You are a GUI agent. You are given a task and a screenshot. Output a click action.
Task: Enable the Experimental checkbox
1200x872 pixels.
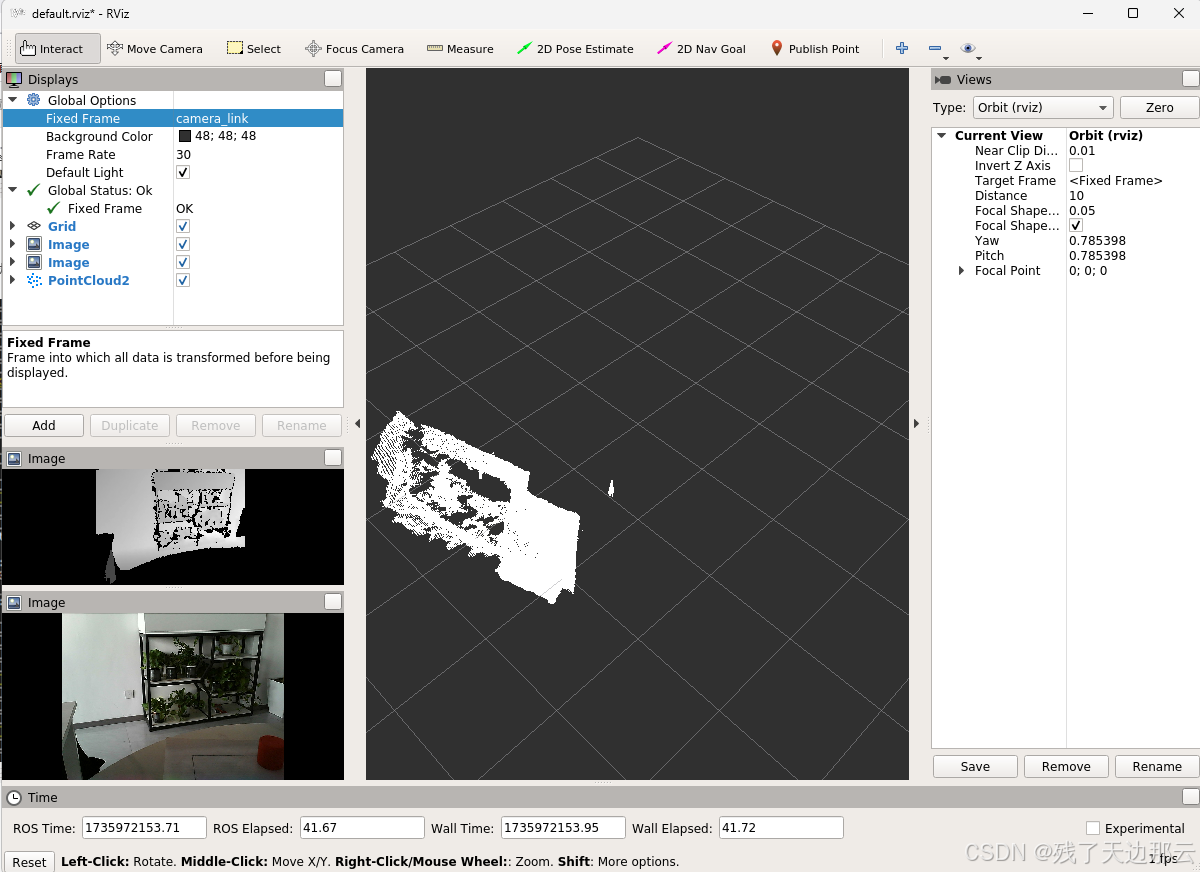point(1093,828)
